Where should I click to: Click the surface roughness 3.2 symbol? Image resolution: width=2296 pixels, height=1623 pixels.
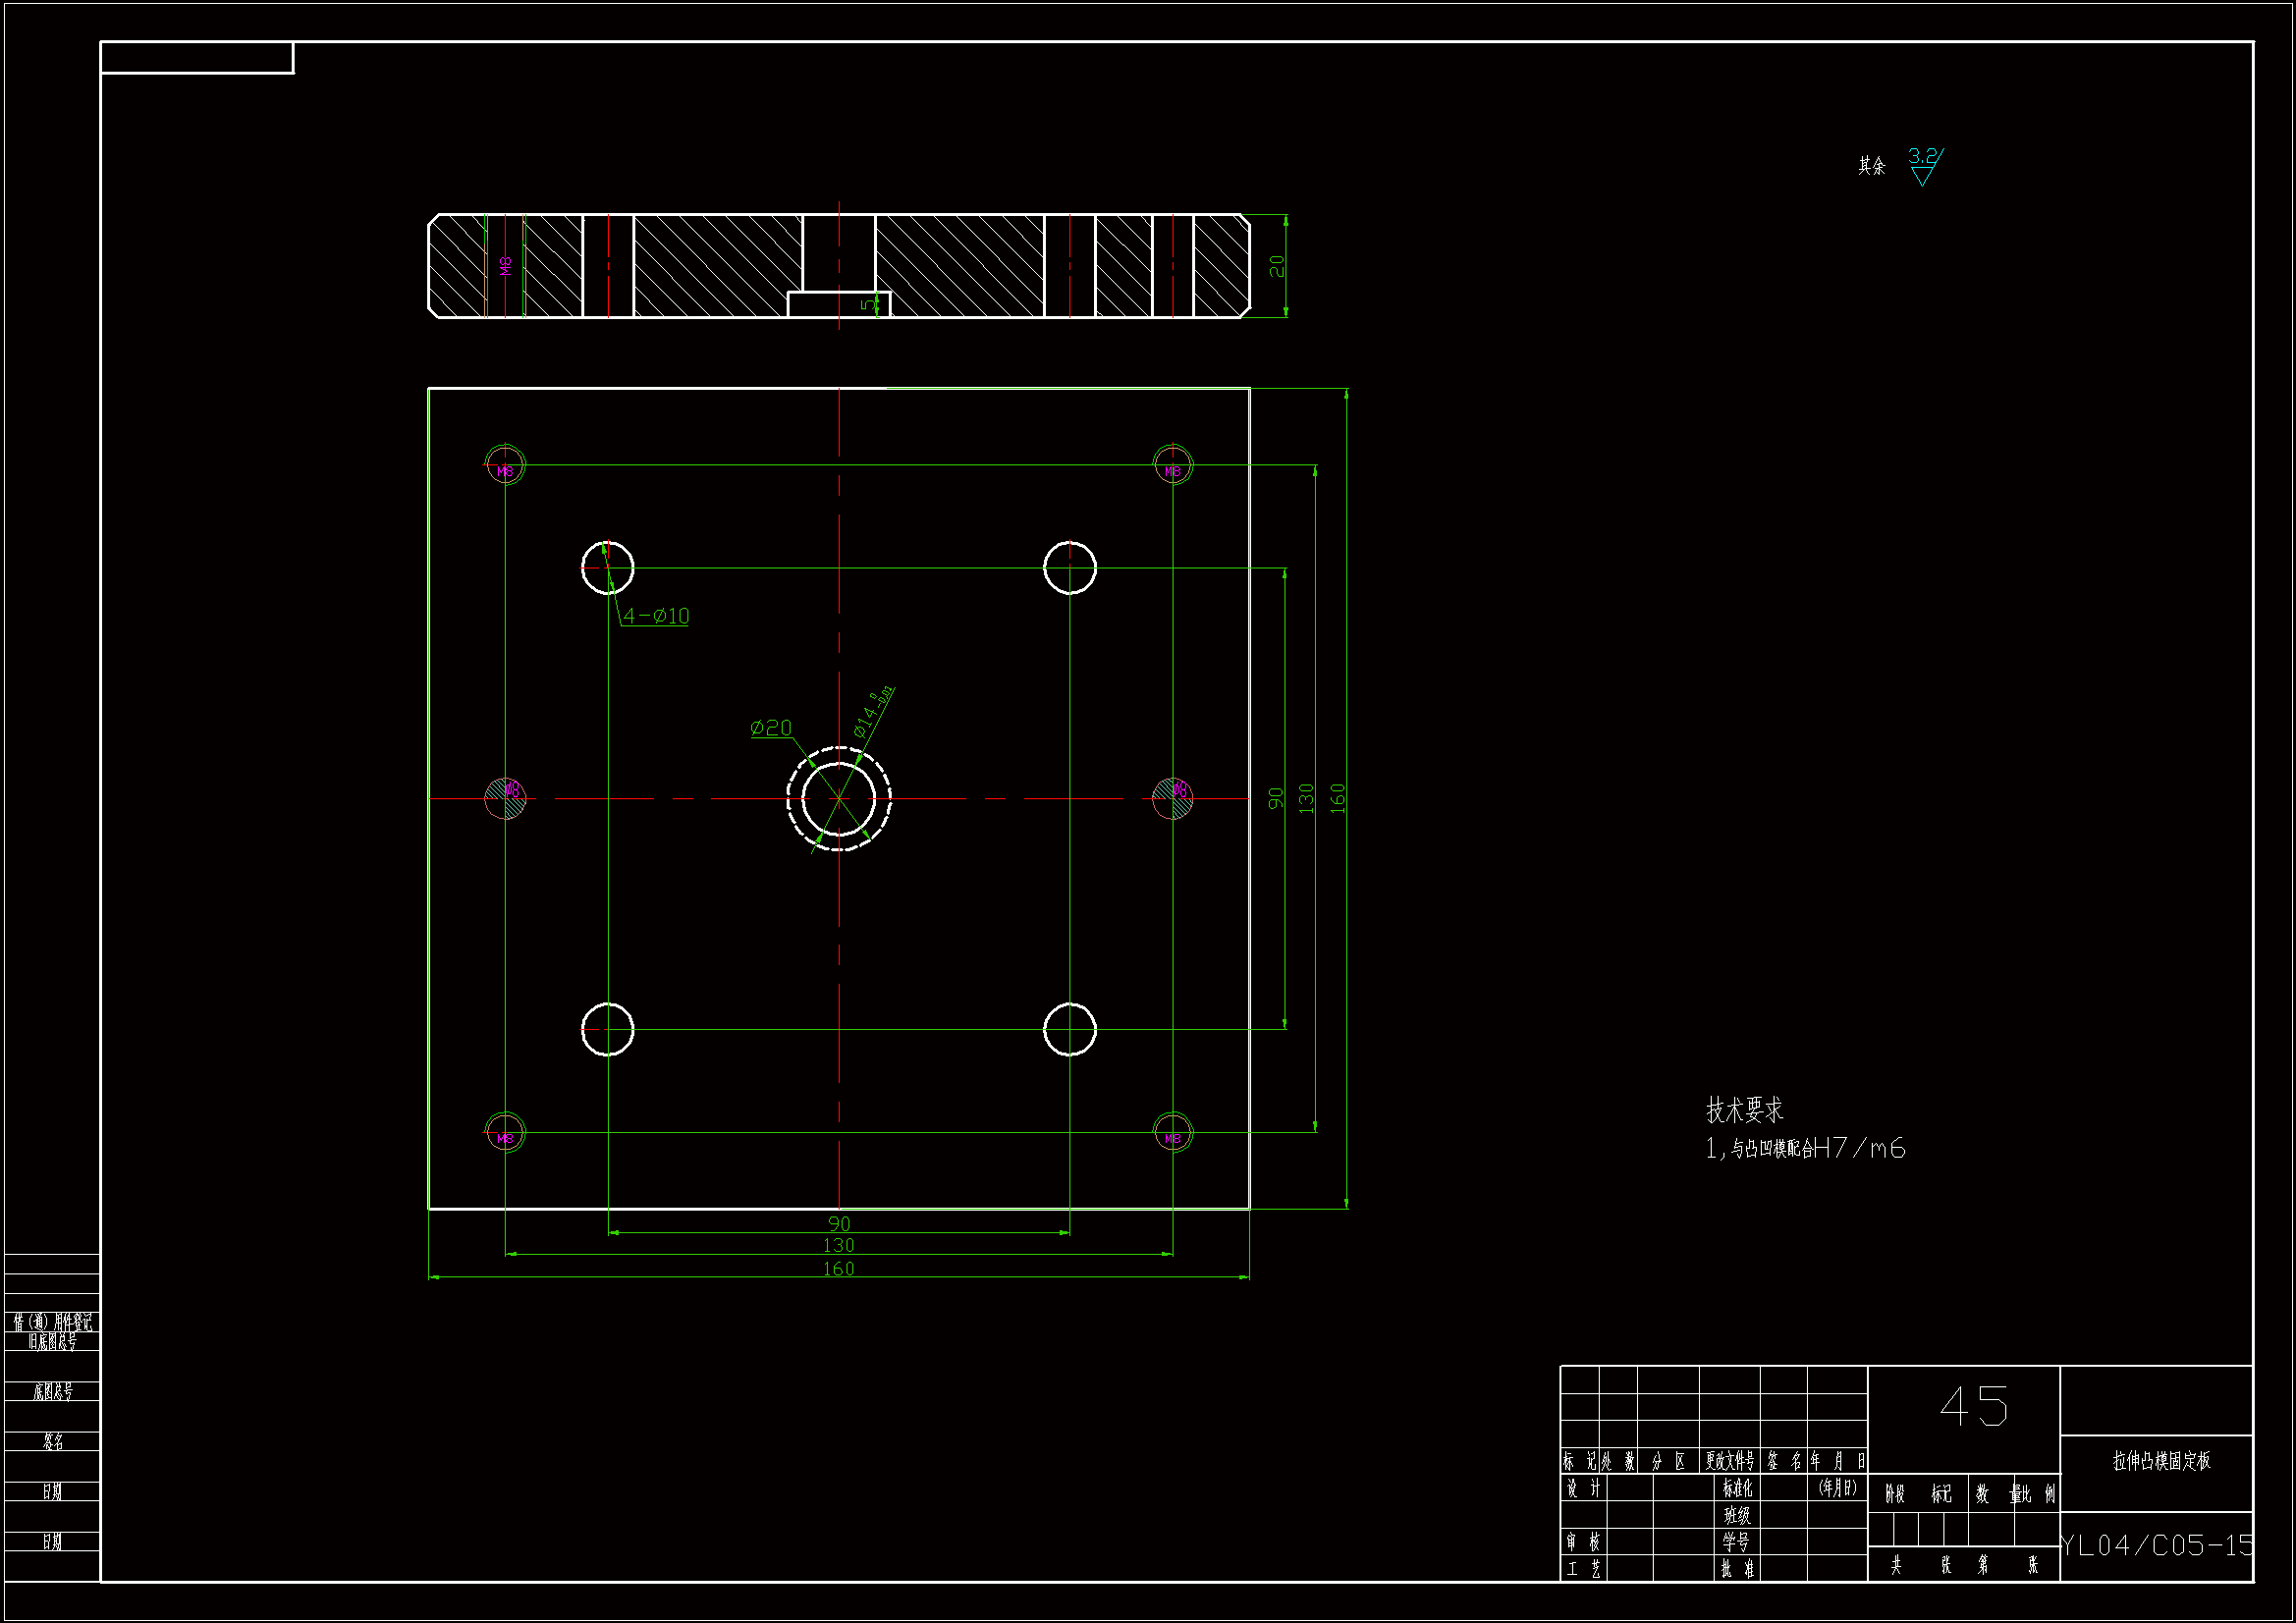click(1923, 165)
